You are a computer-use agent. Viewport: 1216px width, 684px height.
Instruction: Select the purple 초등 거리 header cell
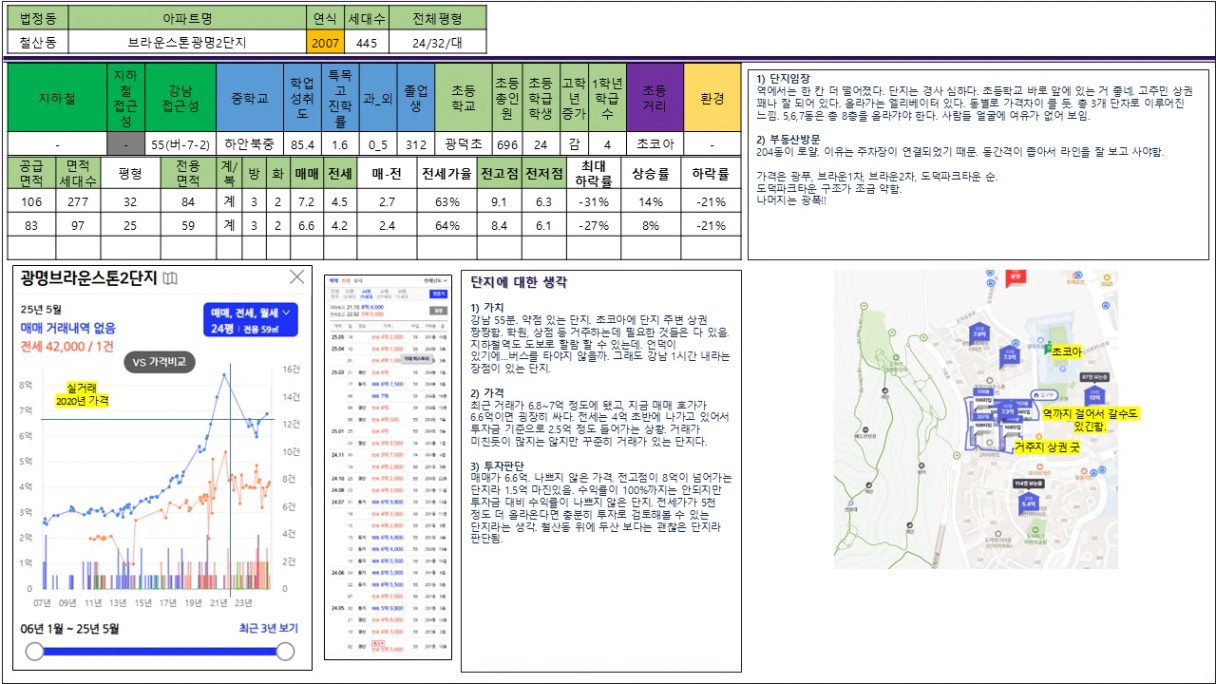[x=654, y=99]
